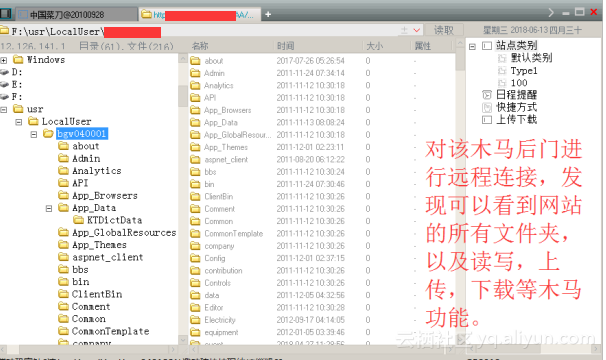Viewport: 606px width, 360px height.
Task: Click the Admin folder icon in file list
Action: pyautogui.click(x=195, y=73)
